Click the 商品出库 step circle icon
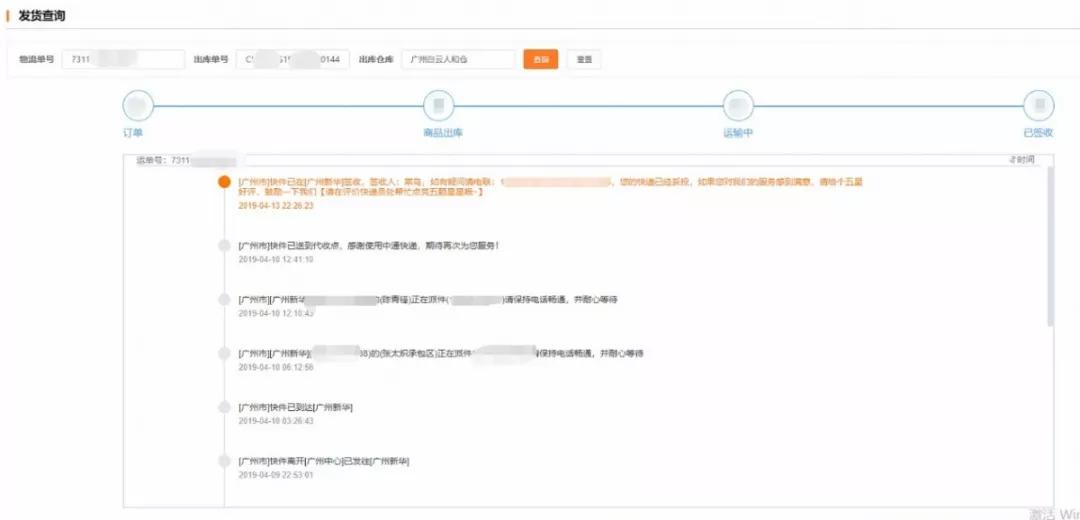 tap(439, 106)
